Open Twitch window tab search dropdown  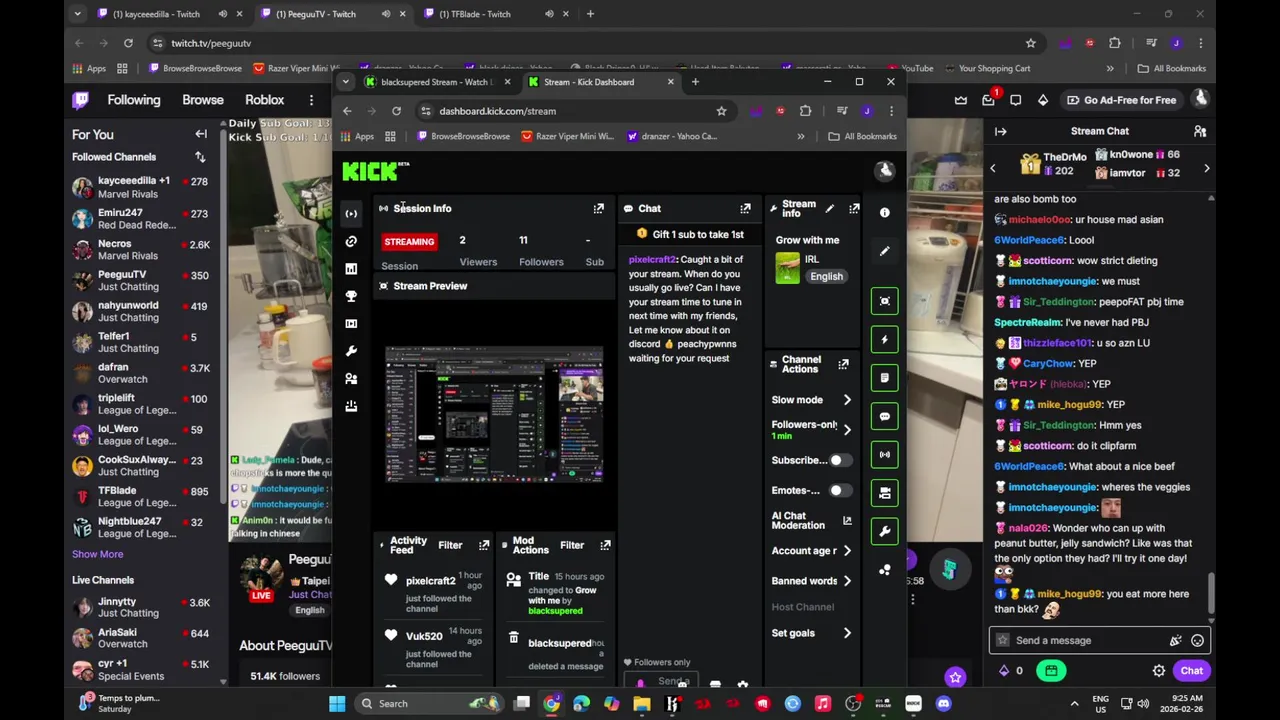click(x=78, y=14)
